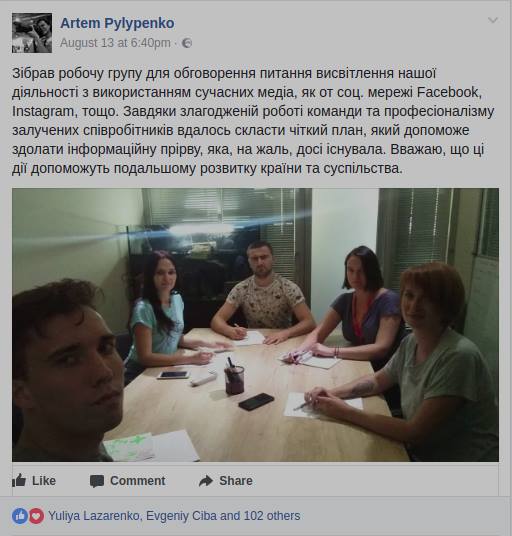Click the Ukrainian post text paragraph

pos(253,121)
